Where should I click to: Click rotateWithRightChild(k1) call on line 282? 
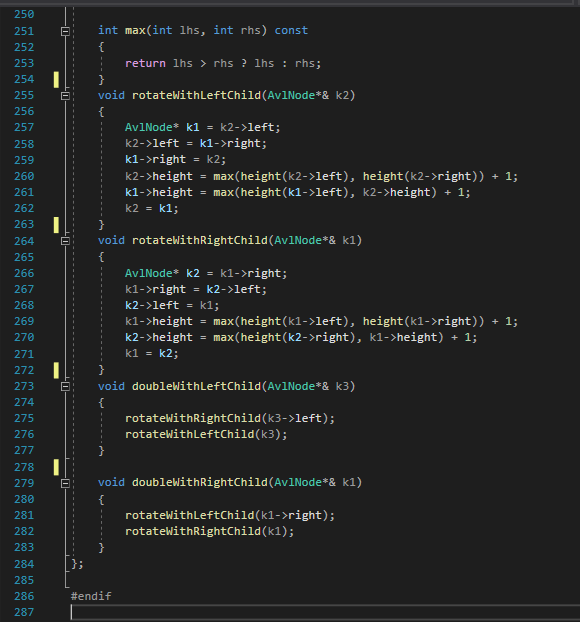coord(209,531)
